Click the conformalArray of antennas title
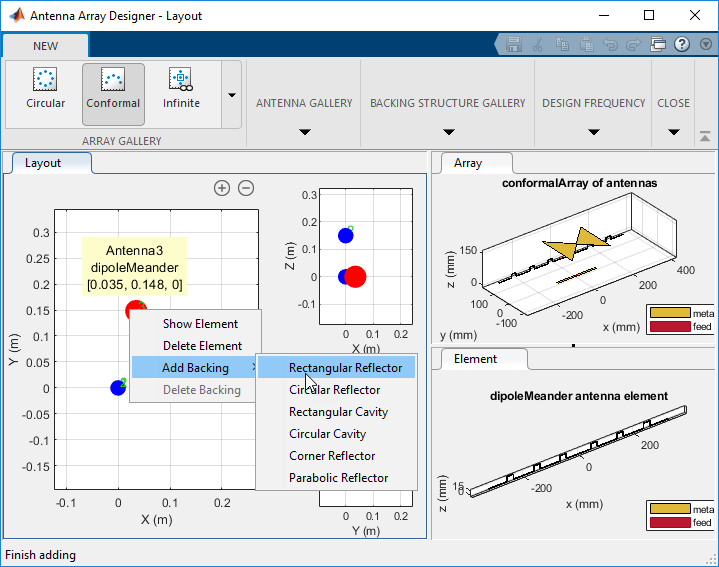 (579, 183)
